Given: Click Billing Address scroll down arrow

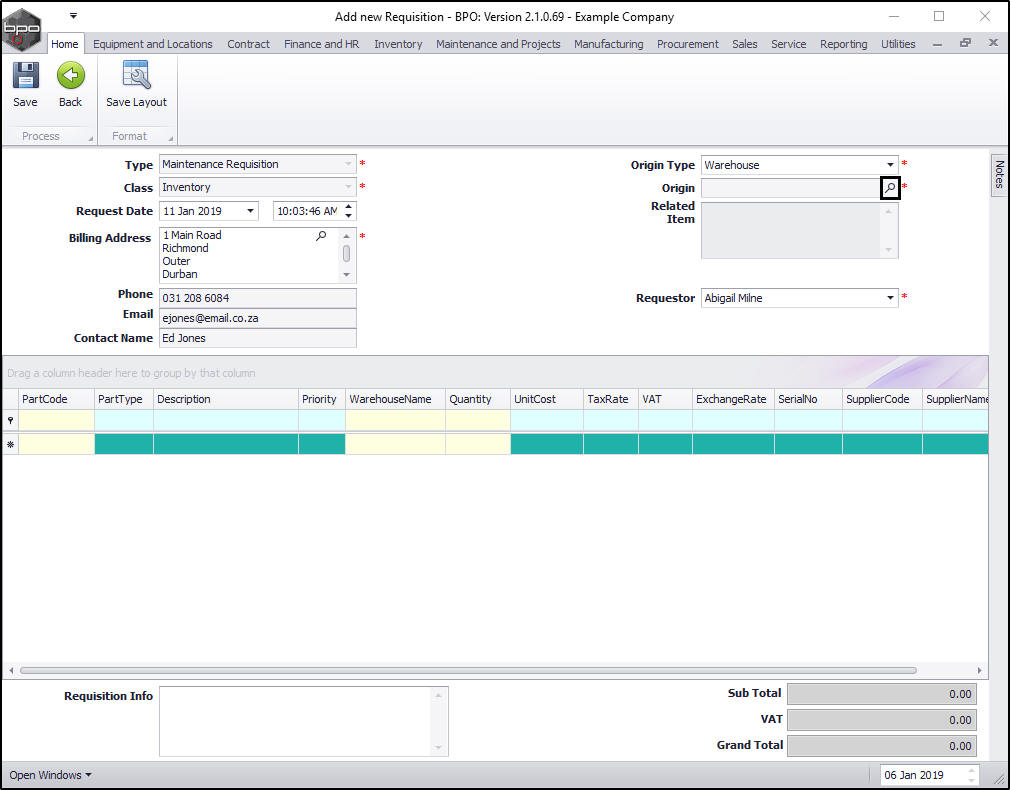Looking at the screenshot, I should click(x=347, y=275).
